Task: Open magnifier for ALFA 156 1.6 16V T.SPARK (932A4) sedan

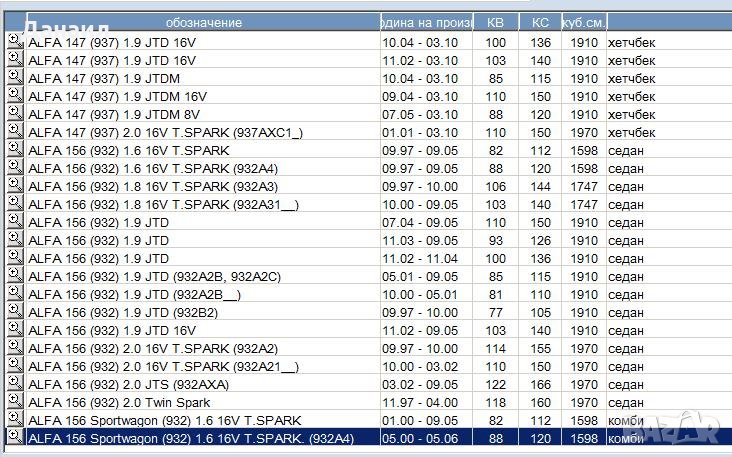Action: (14, 167)
